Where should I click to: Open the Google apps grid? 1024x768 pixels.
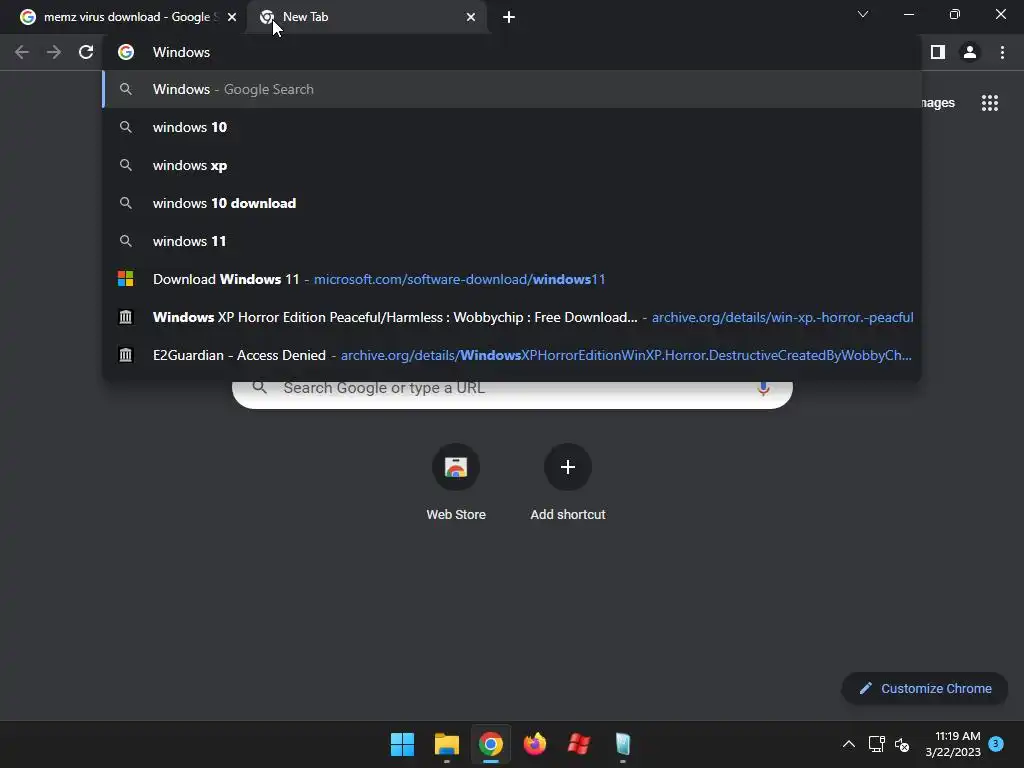pos(990,103)
